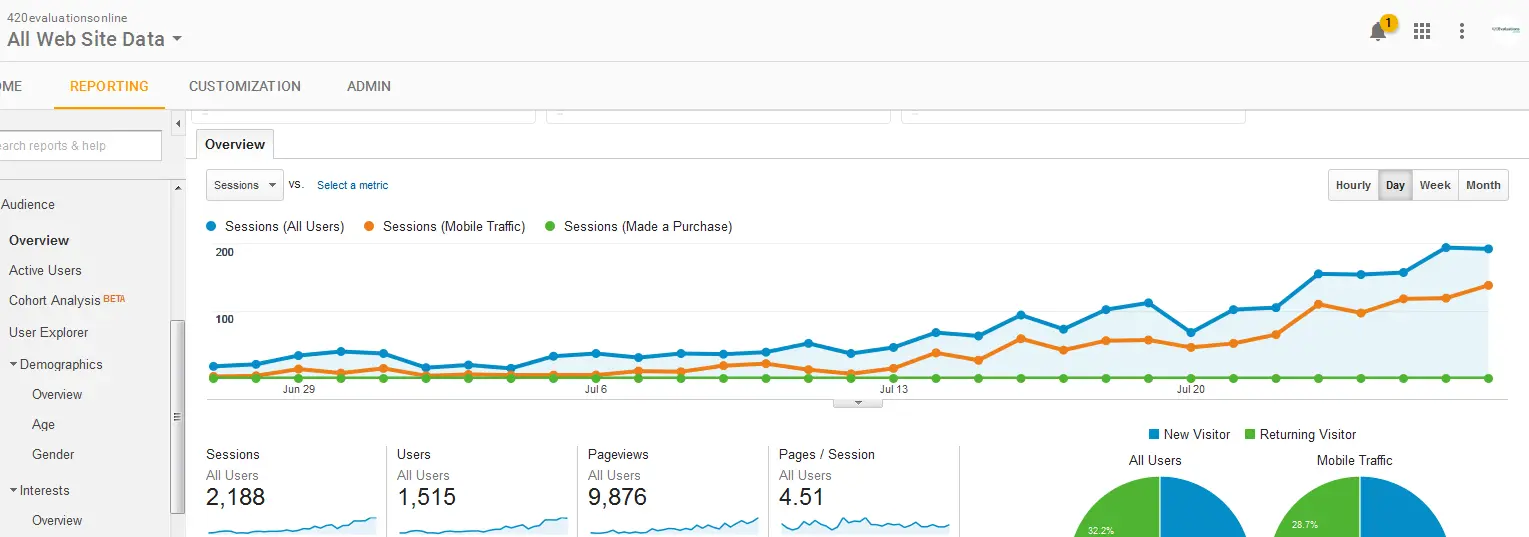Set chart granularity to Hourly
The height and width of the screenshot is (537, 1529).
pos(1353,185)
